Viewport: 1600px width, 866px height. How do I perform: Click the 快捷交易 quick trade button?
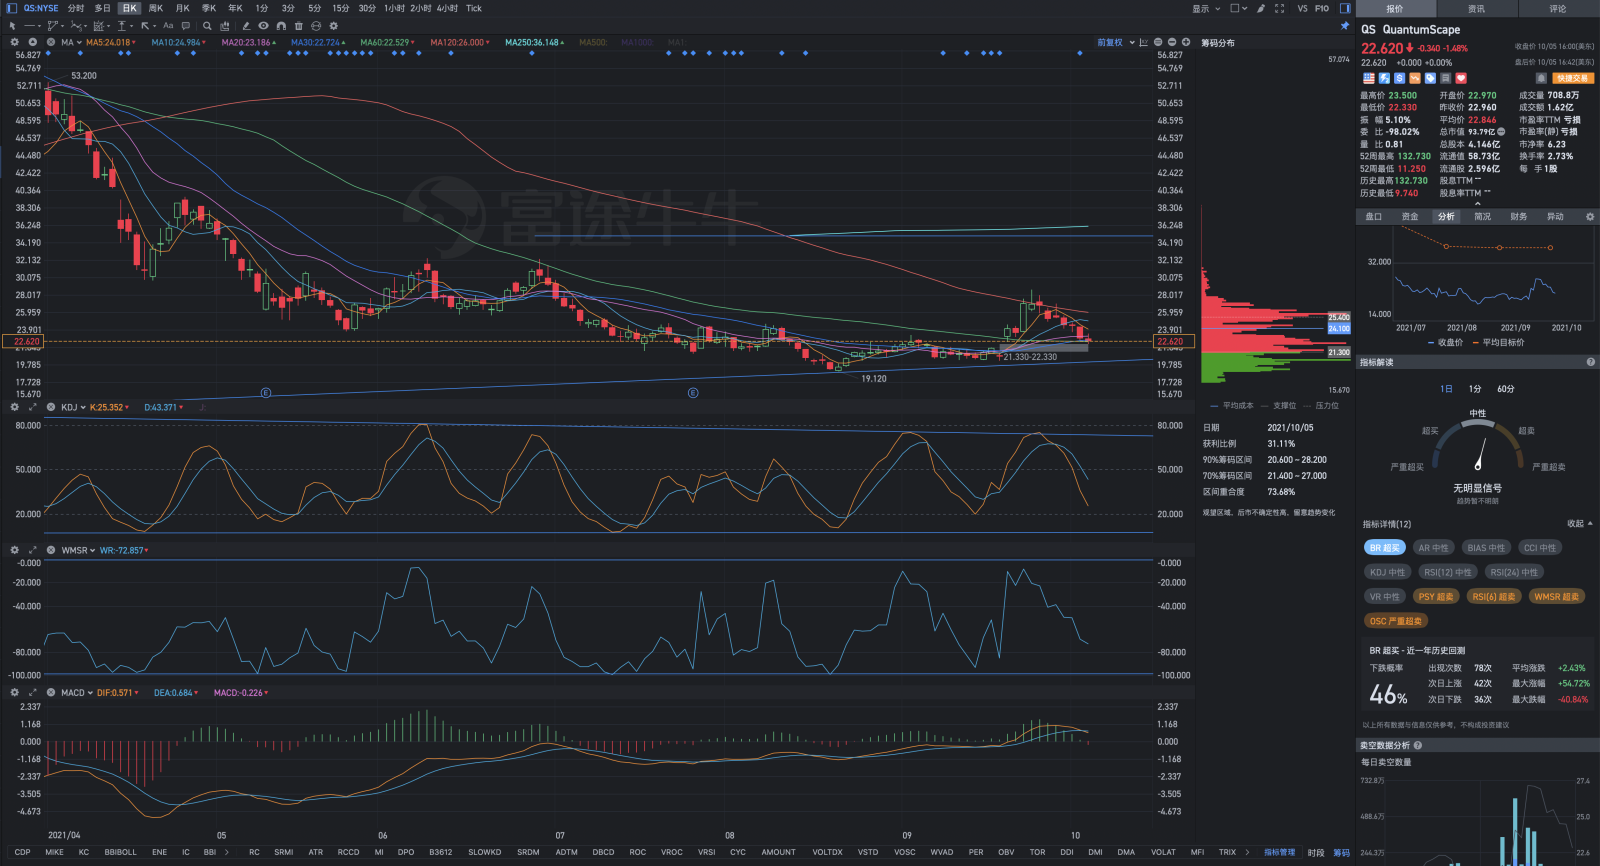pyautogui.click(x=1573, y=78)
